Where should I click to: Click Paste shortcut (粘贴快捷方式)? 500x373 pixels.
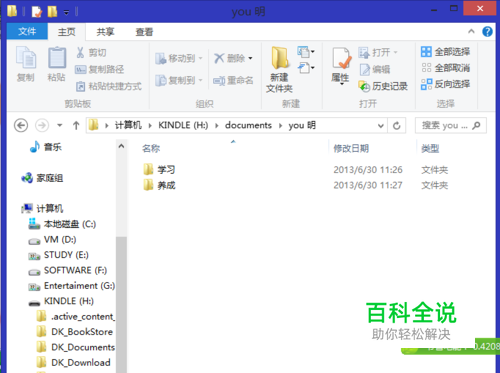point(109,86)
